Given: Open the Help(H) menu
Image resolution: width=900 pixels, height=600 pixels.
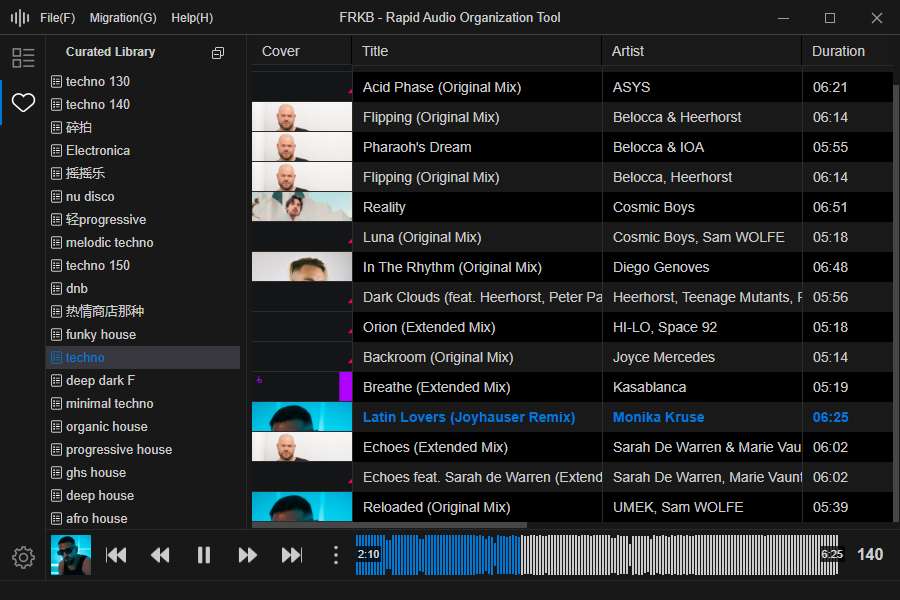Looking at the screenshot, I should tap(192, 18).
